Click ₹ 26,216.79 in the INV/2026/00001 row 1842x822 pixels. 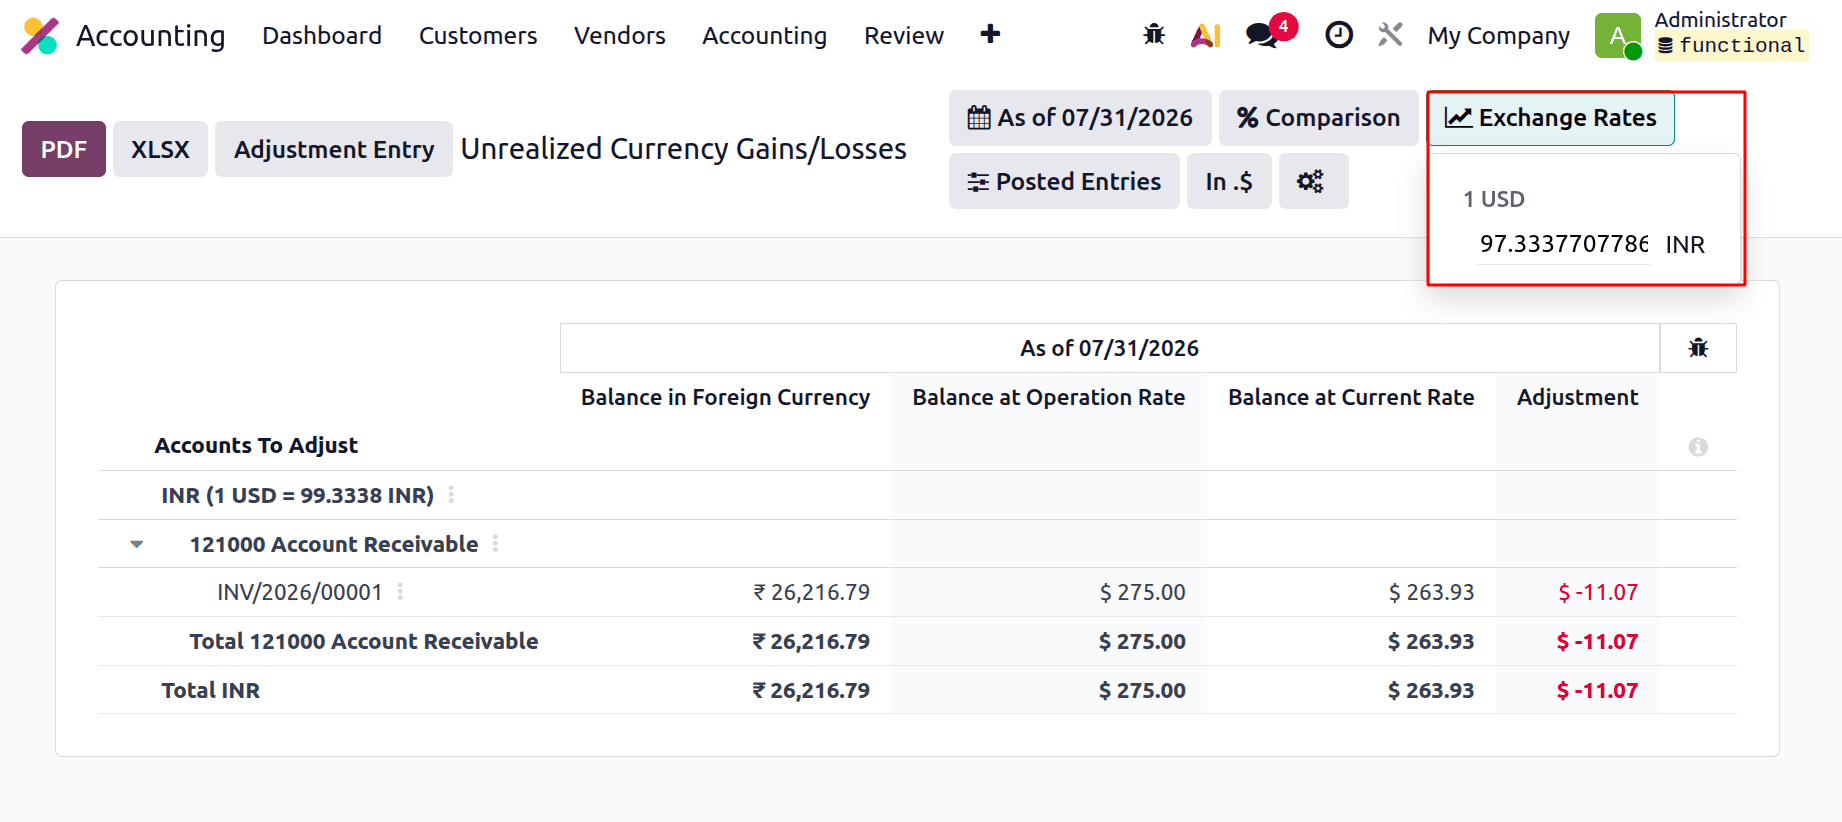(811, 592)
